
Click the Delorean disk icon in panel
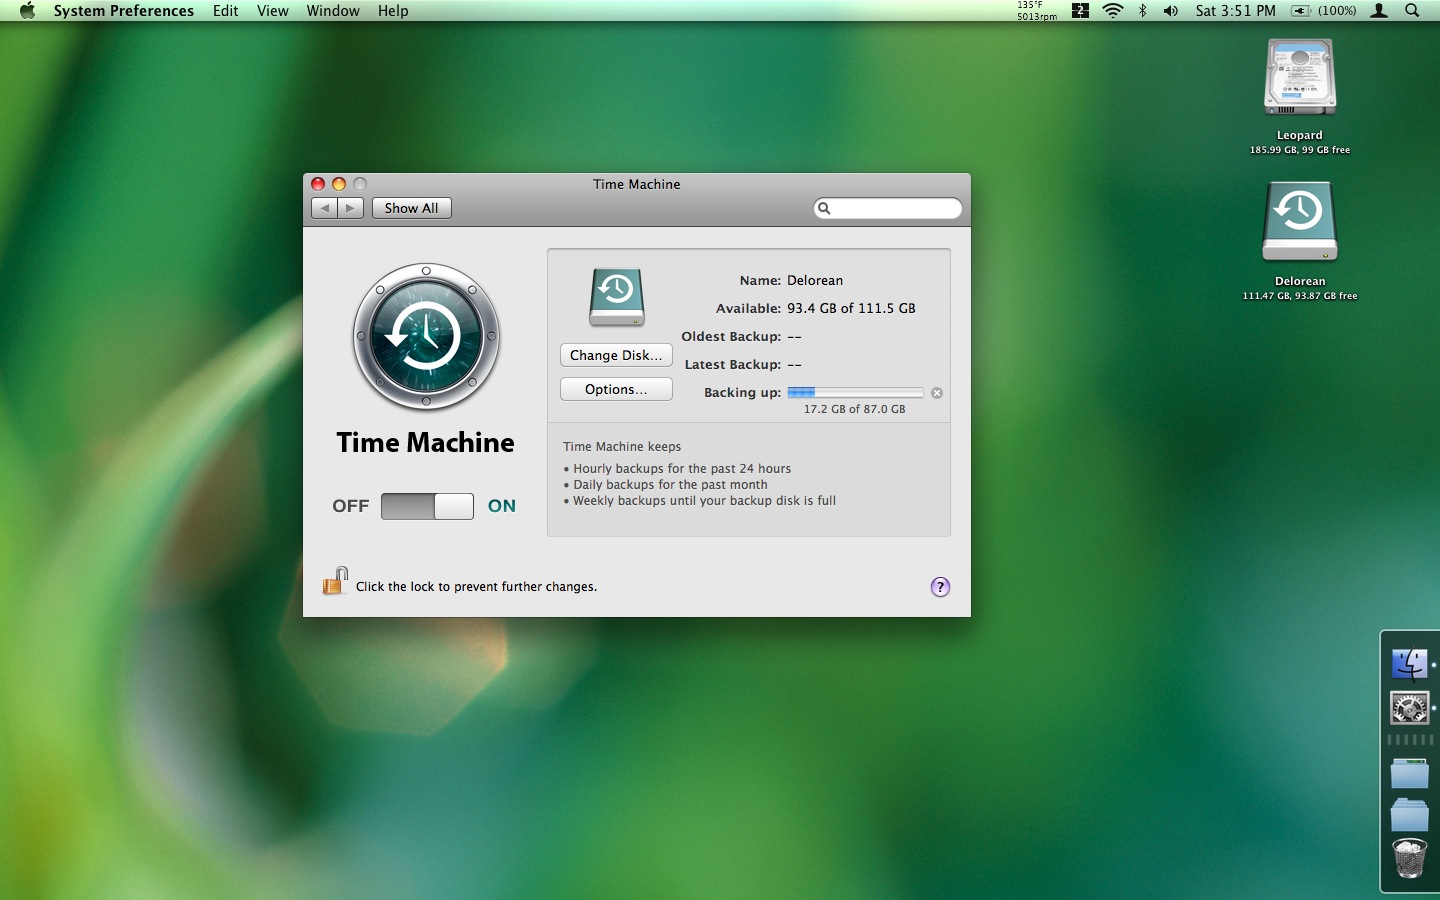pos(617,297)
